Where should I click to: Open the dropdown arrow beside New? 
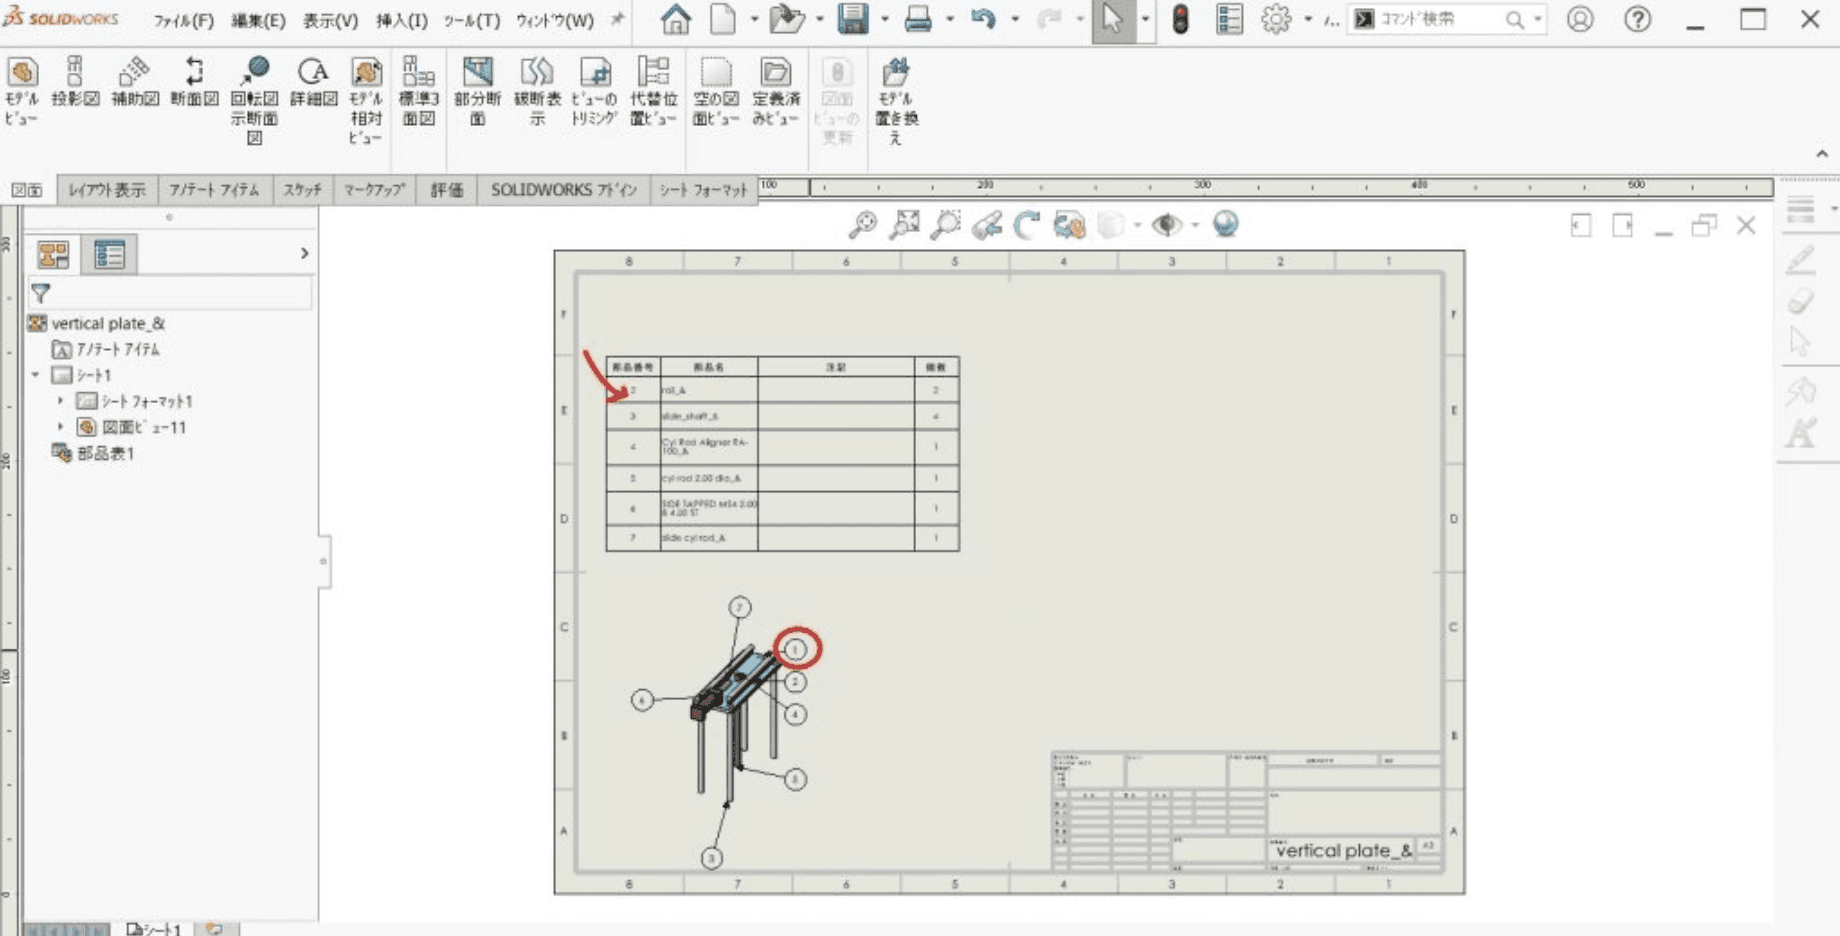(754, 19)
